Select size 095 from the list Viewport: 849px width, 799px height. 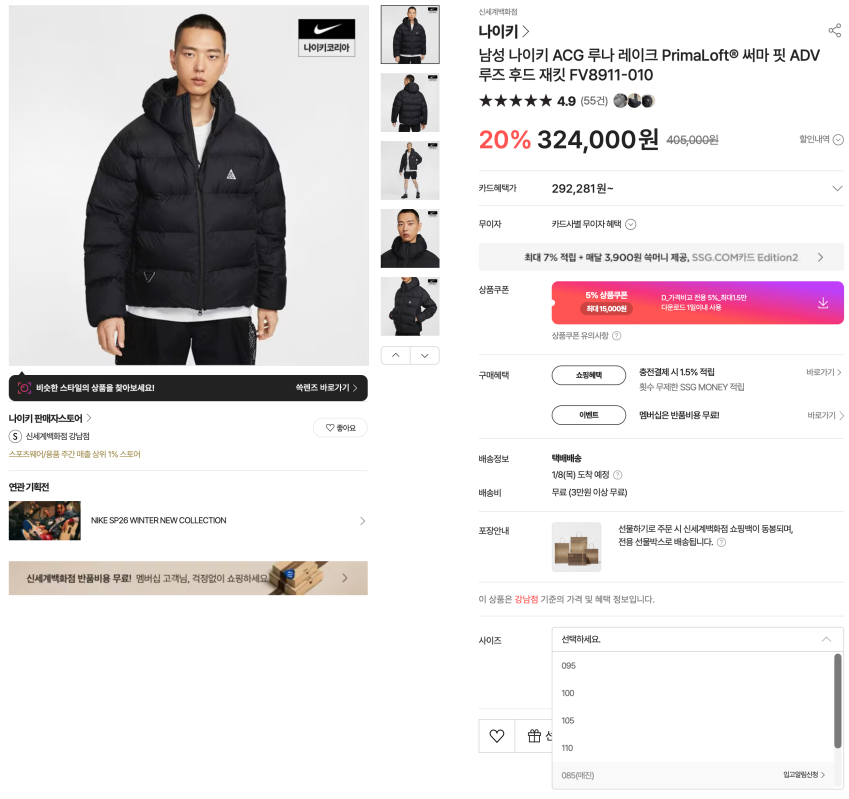tap(569, 665)
